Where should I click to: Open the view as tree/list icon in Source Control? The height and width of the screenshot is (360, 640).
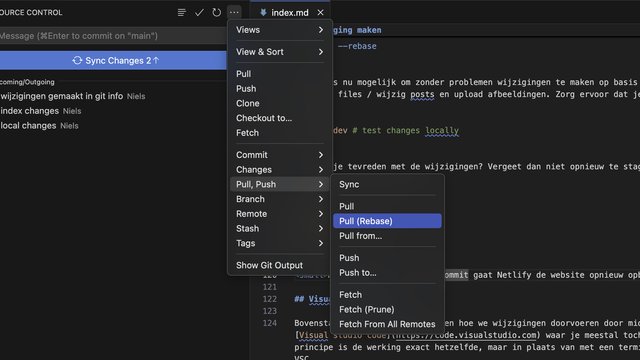click(x=182, y=13)
